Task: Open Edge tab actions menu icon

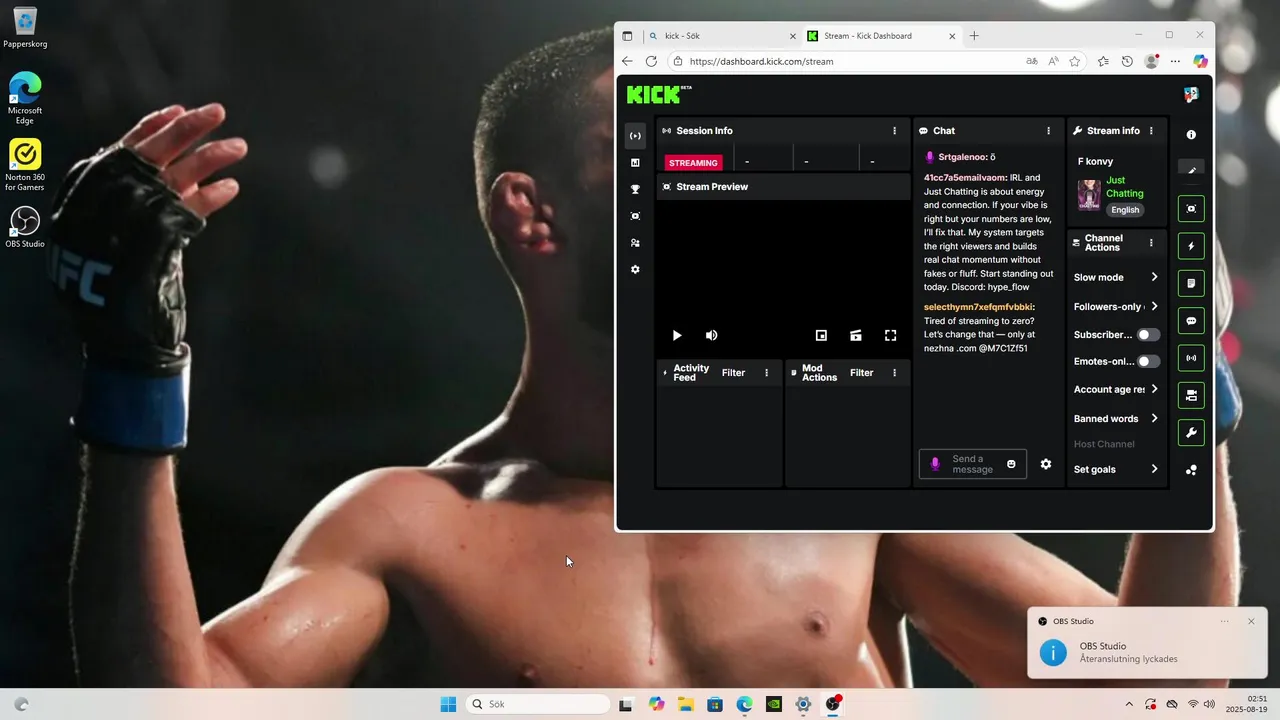Action: coord(627,36)
